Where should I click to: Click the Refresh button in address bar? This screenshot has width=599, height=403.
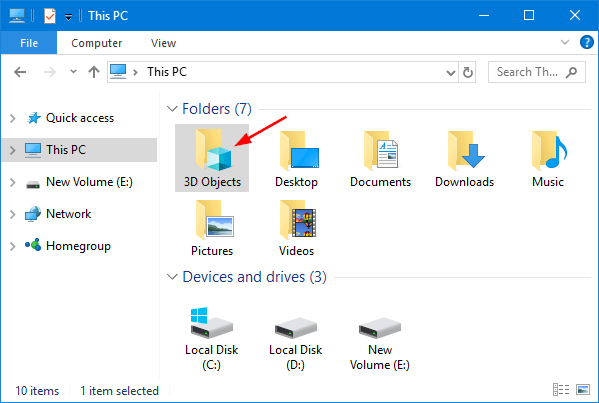click(x=468, y=72)
